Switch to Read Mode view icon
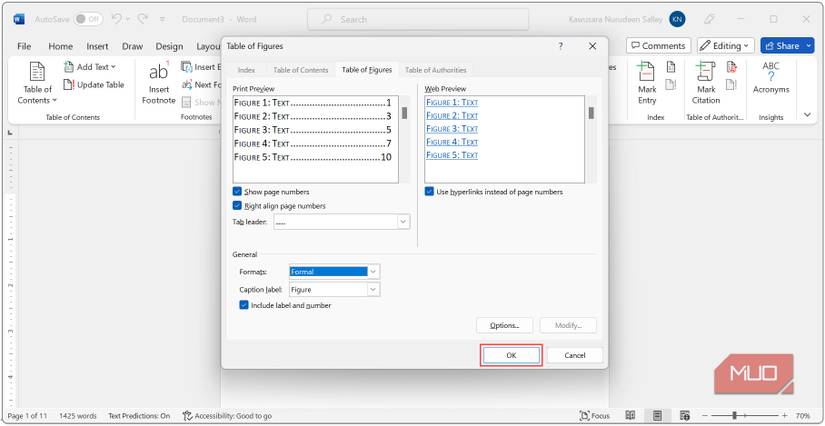The image size is (825, 426). pos(630,415)
